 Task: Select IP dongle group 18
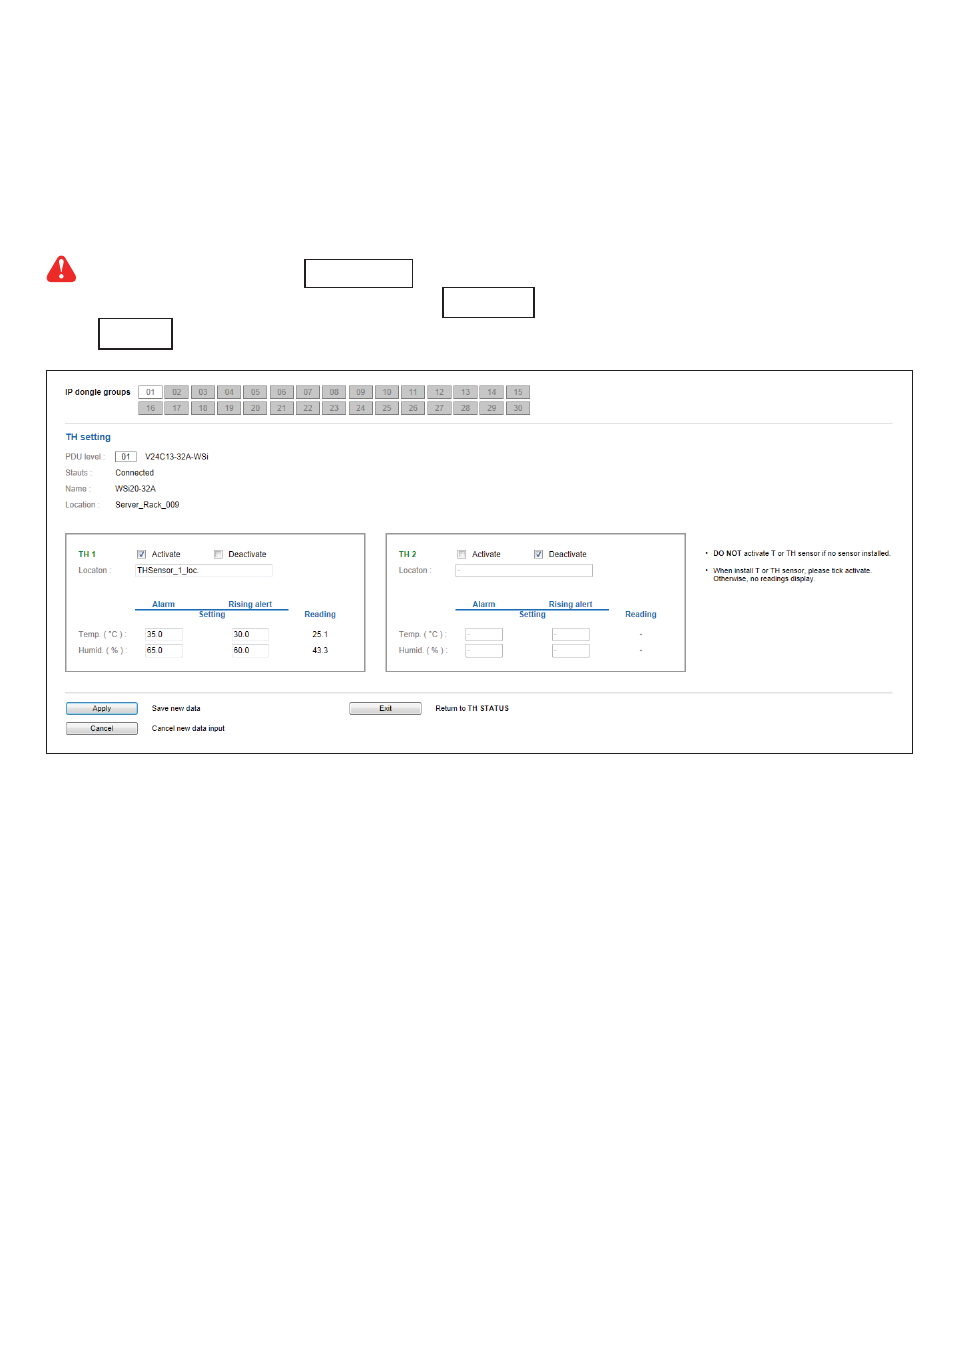[x=203, y=408]
